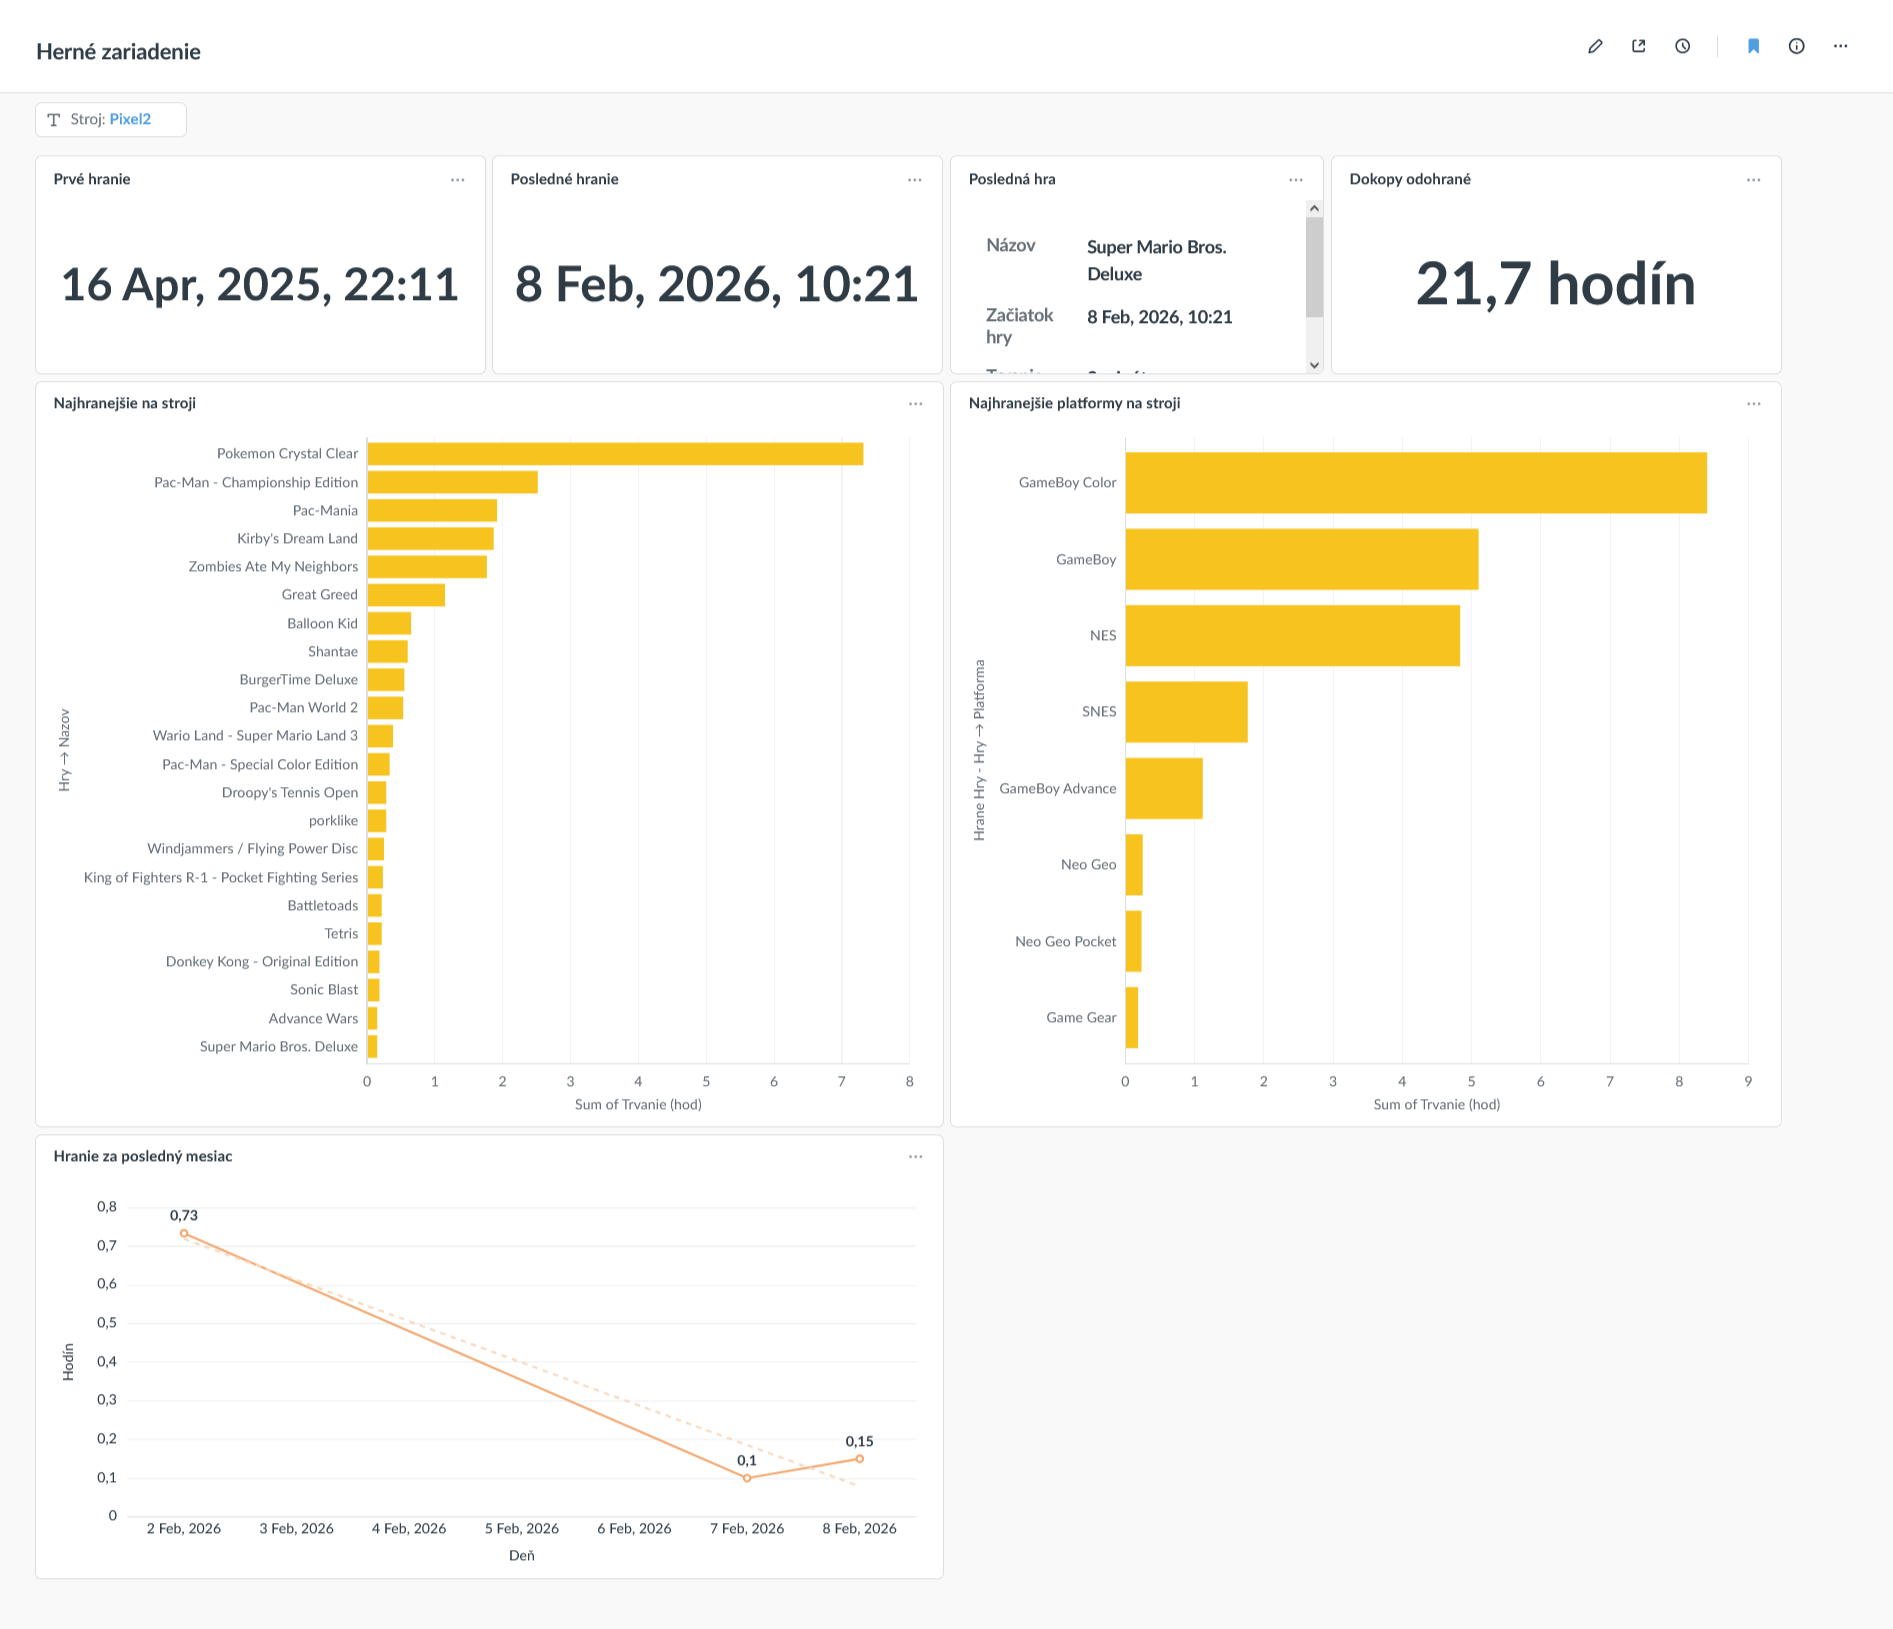Open the share dashboard icon
Screen dimensions: 1893x1629
pos(1638,46)
